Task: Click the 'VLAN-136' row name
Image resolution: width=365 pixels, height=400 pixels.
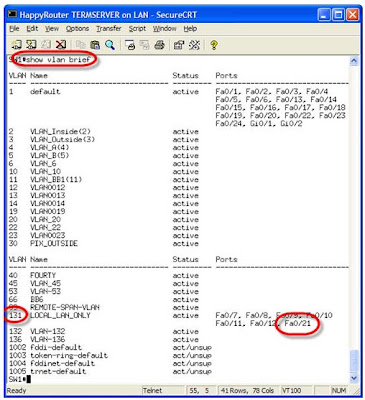Action: (x=48, y=339)
